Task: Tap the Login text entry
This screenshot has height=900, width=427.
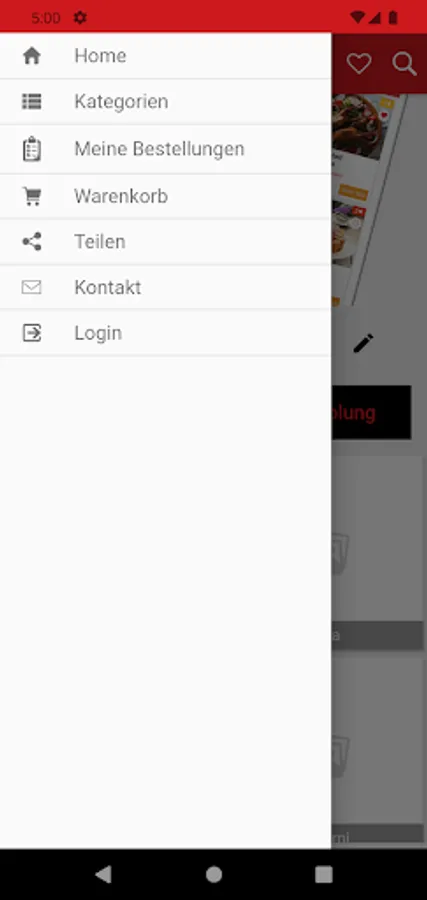Action: 98,333
